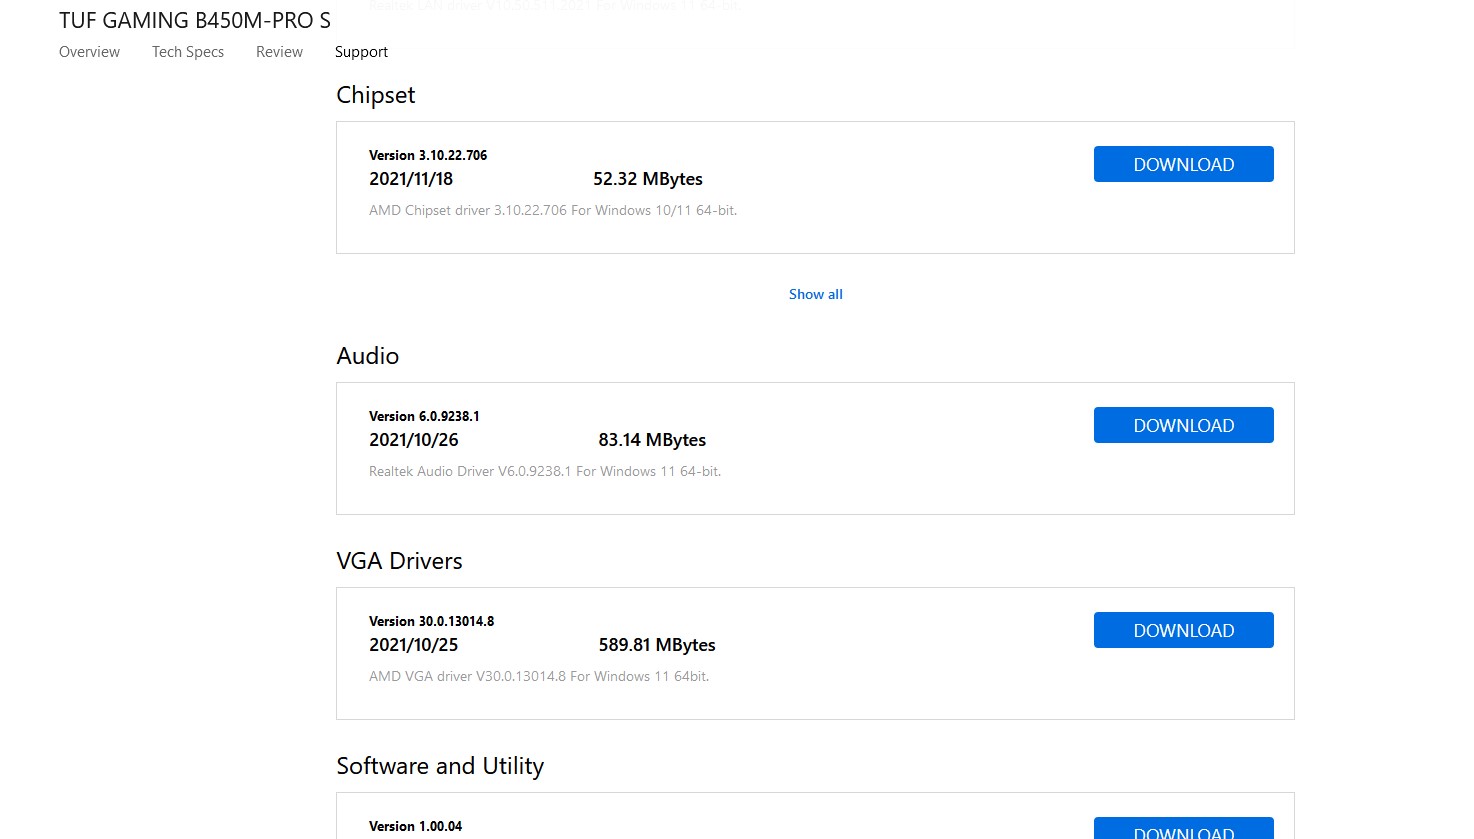Expand Chipset list with Show all
The height and width of the screenshot is (839, 1474).
tap(815, 294)
